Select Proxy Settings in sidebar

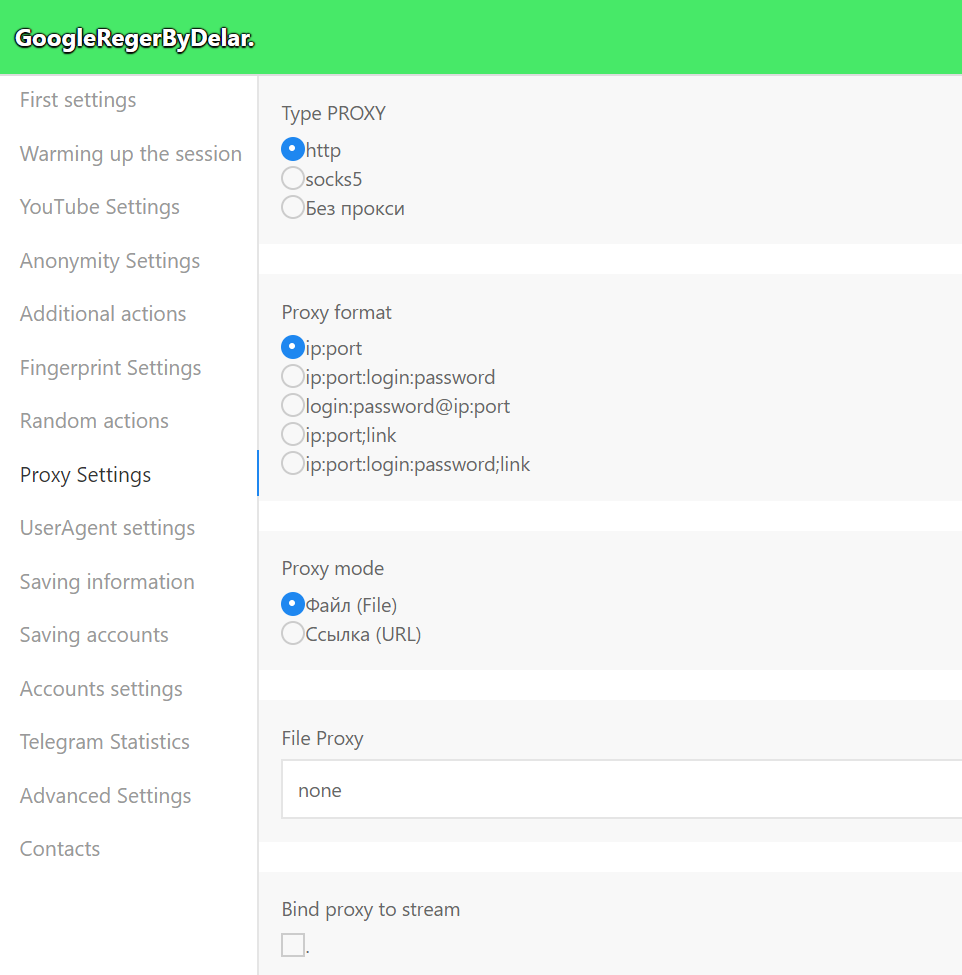pyautogui.click(x=85, y=474)
